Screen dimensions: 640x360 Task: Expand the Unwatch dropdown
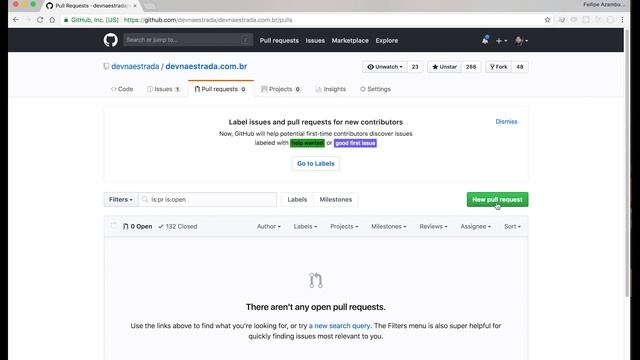point(384,67)
